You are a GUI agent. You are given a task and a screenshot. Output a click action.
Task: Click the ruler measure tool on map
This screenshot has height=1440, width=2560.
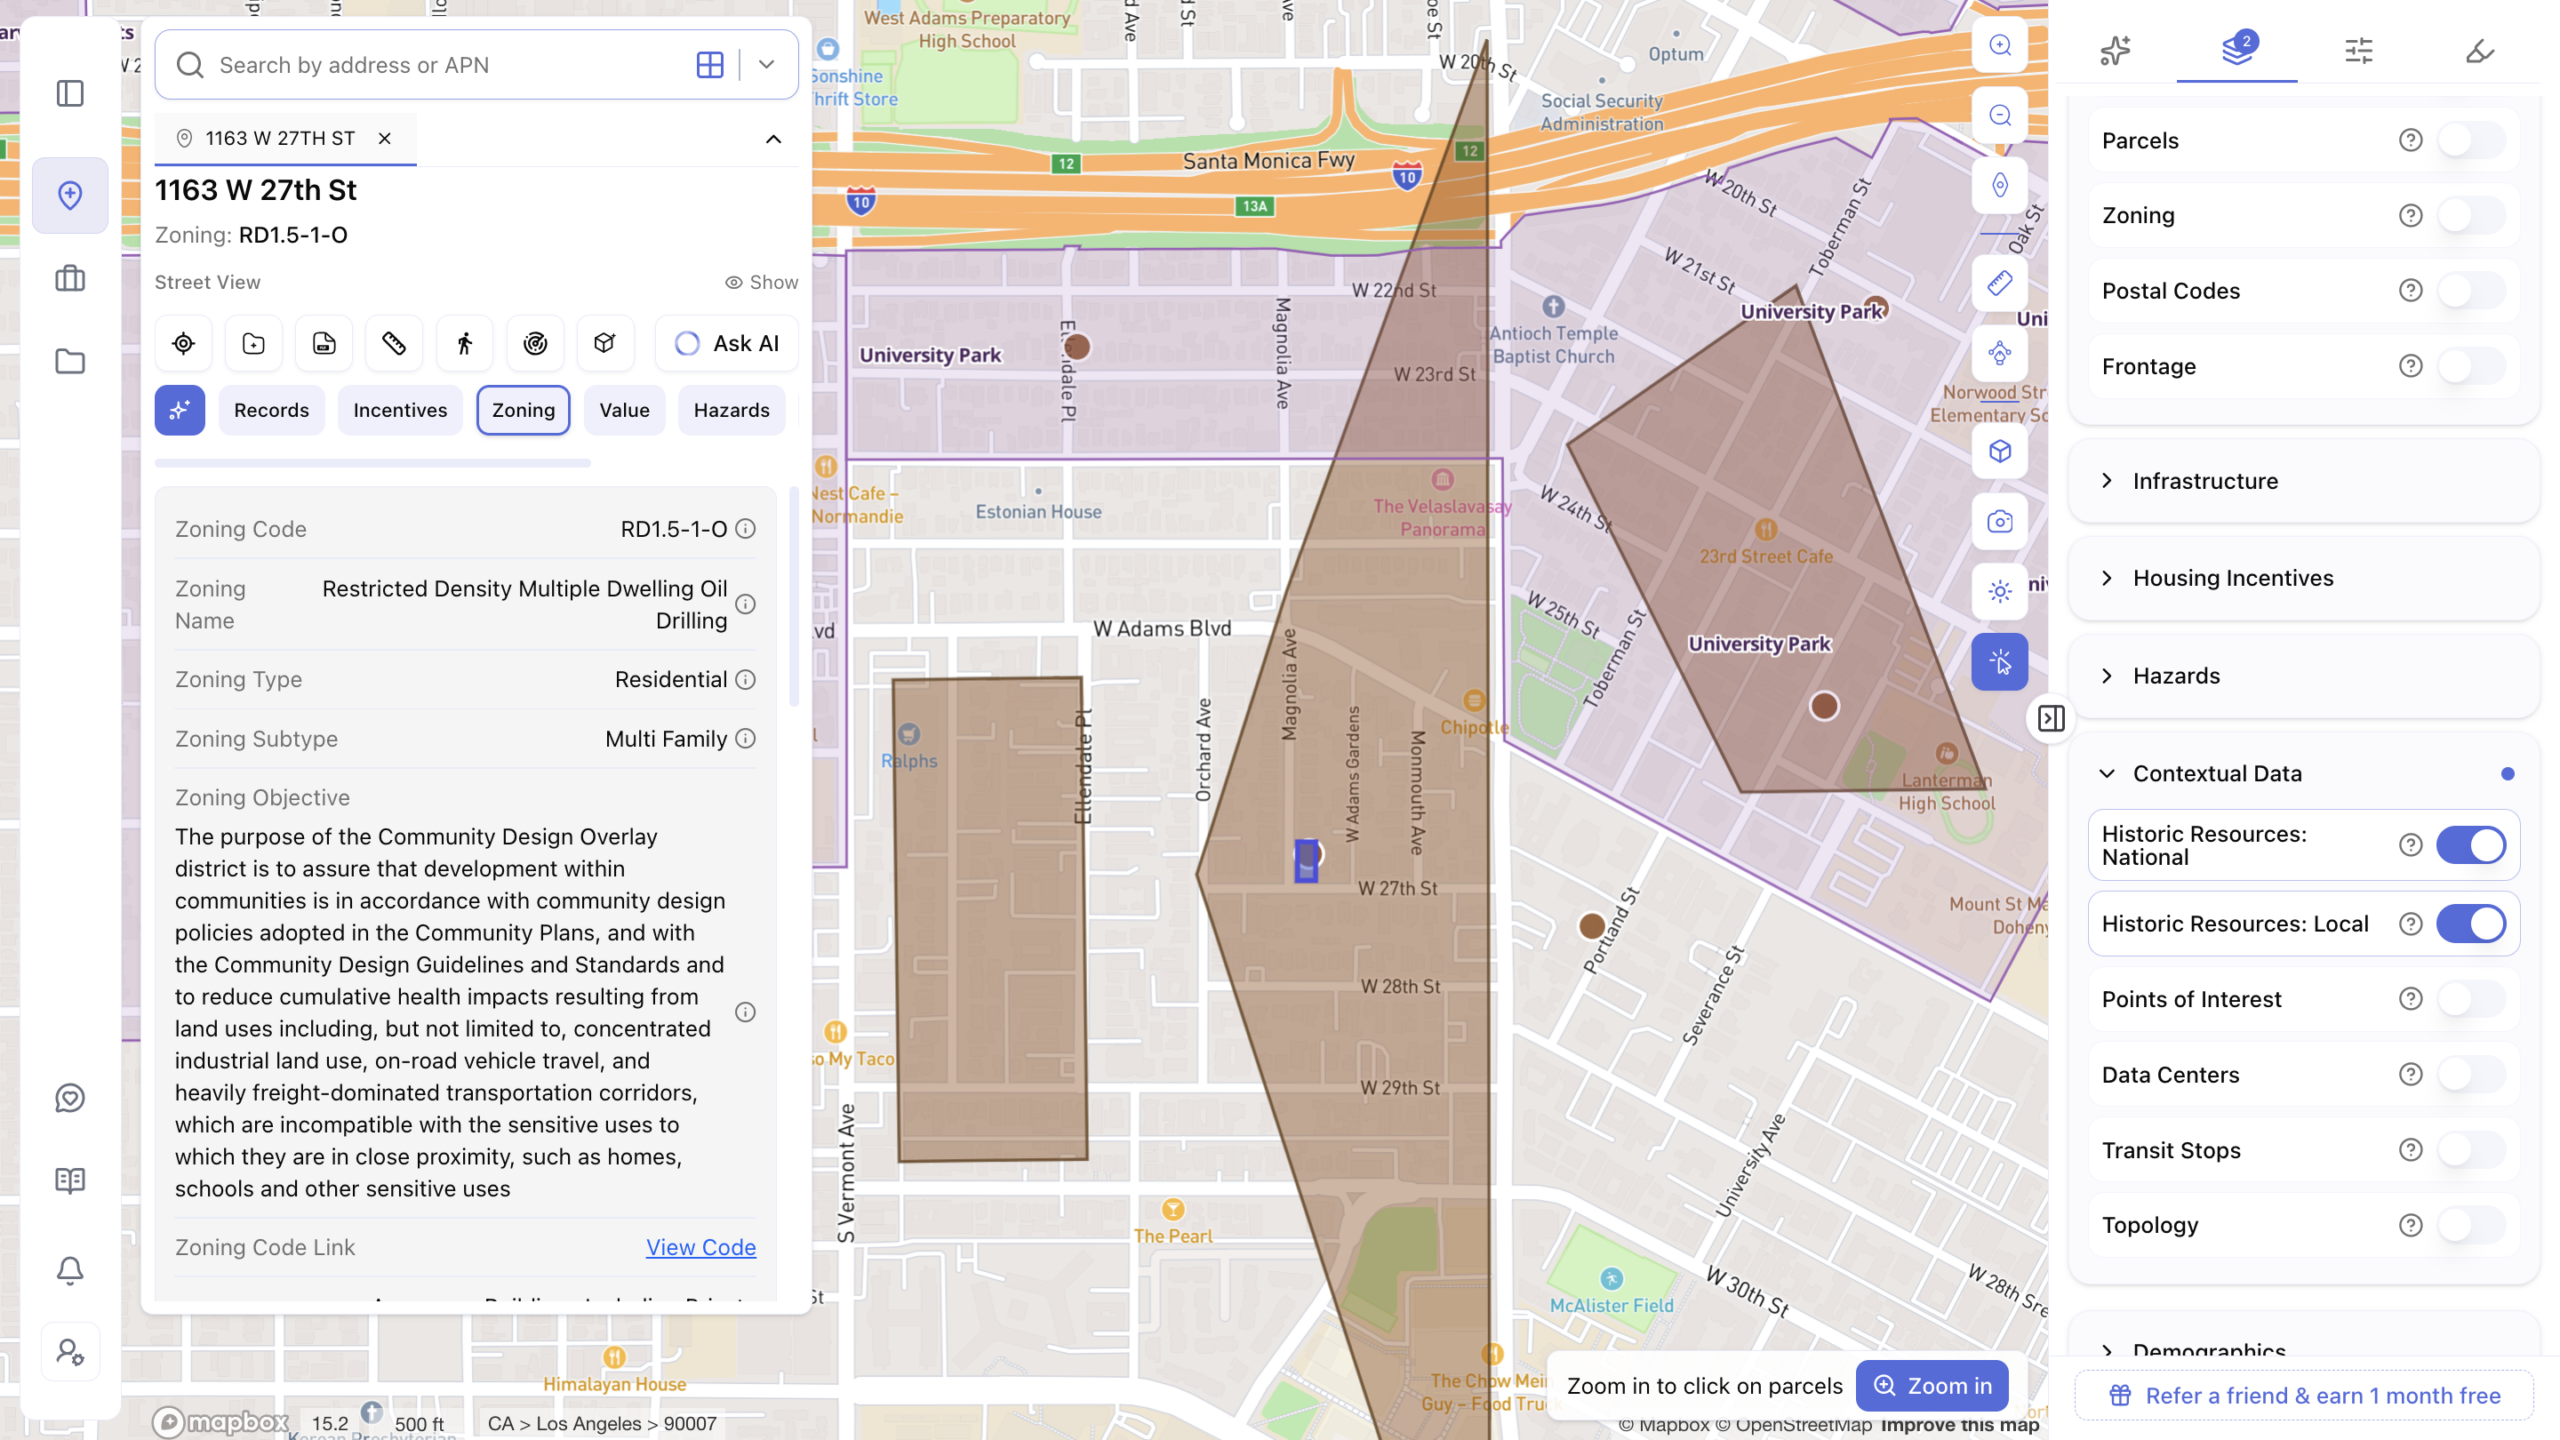tap(2000, 283)
